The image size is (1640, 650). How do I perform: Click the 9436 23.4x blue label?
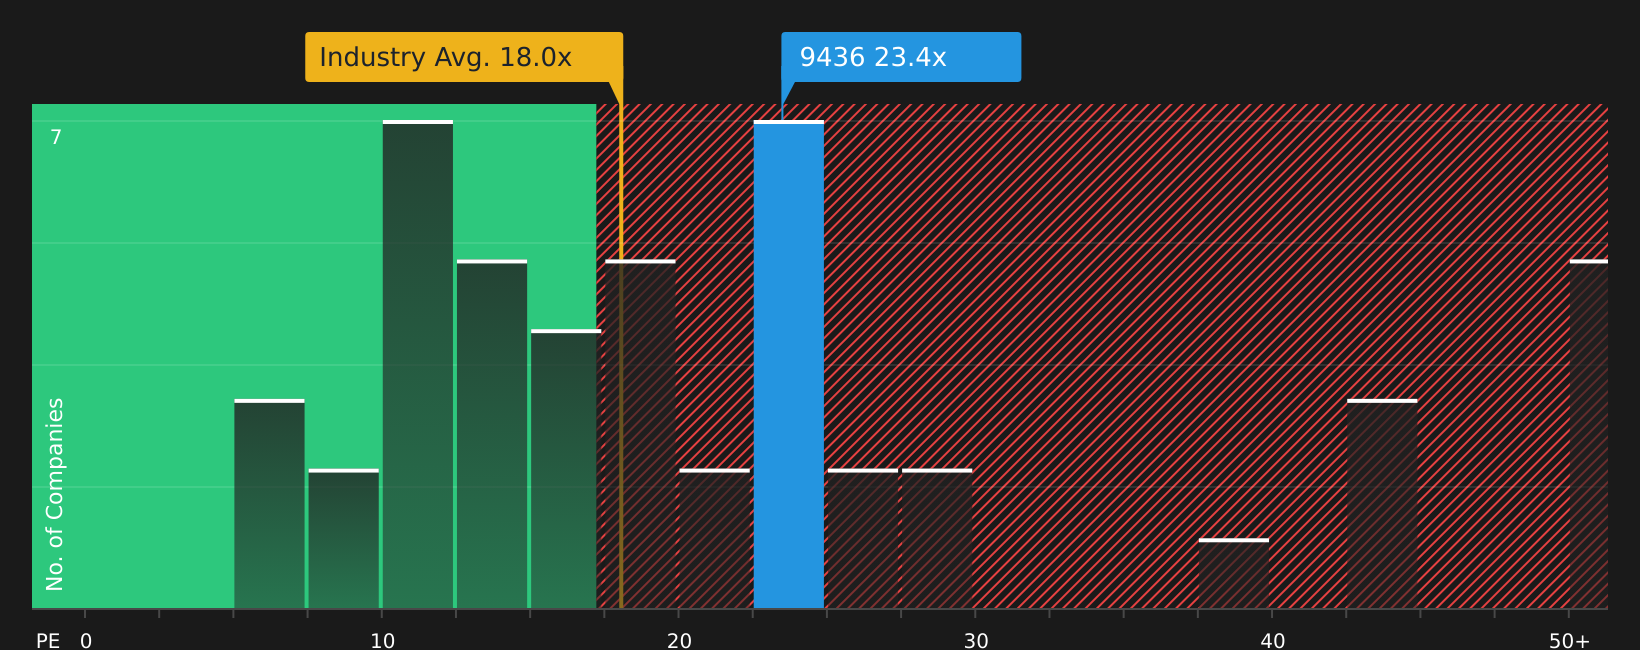tap(901, 57)
